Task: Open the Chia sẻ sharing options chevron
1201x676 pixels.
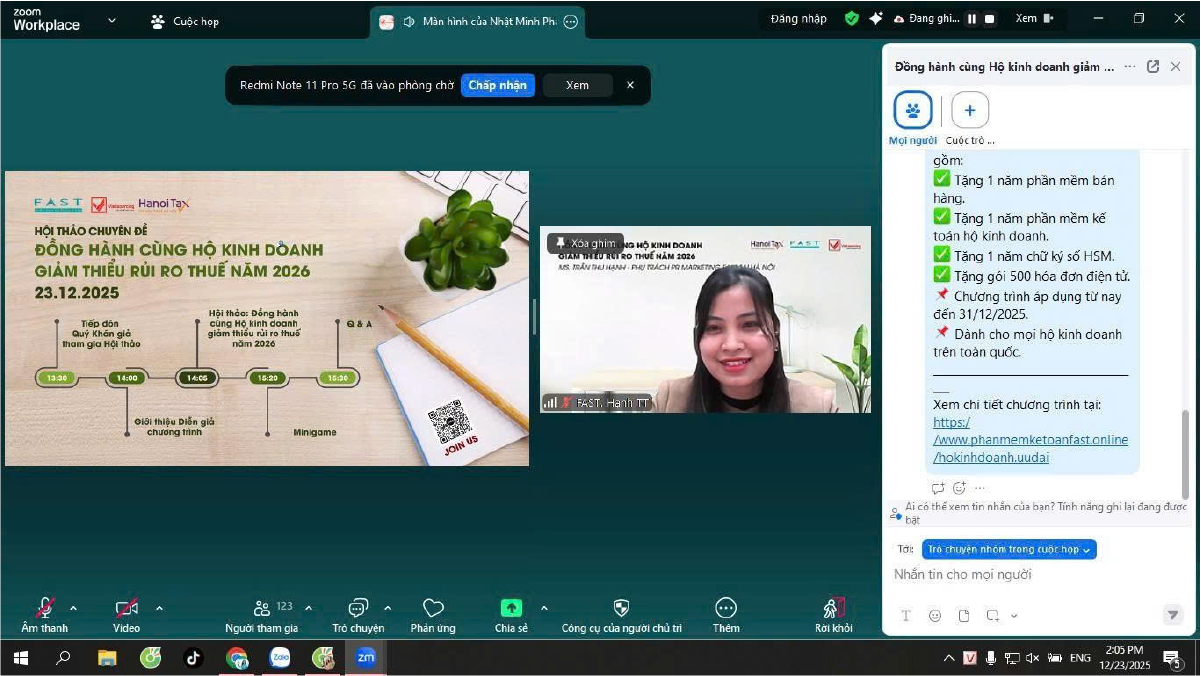Action: pos(545,606)
